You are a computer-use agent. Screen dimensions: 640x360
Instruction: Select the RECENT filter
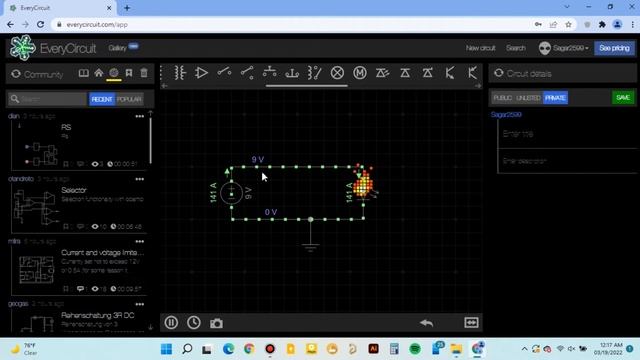(x=102, y=99)
